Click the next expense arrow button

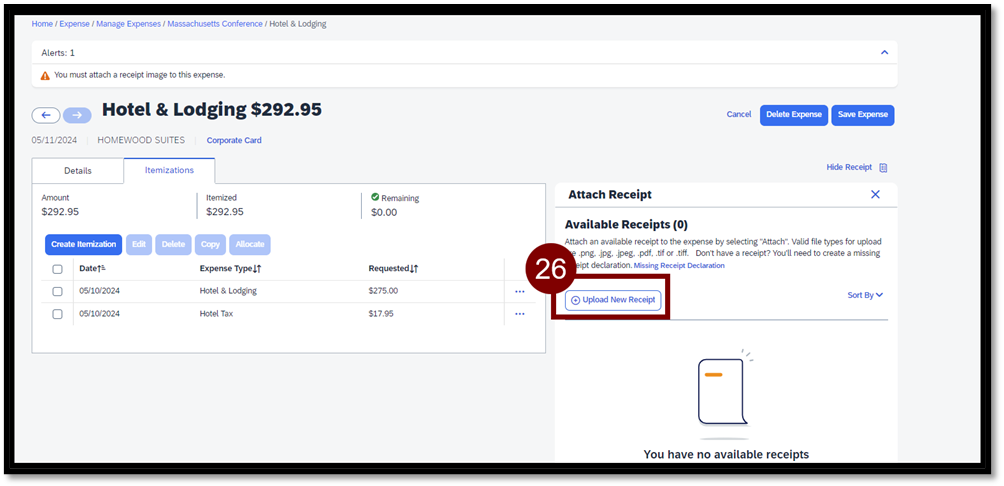point(77,115)
